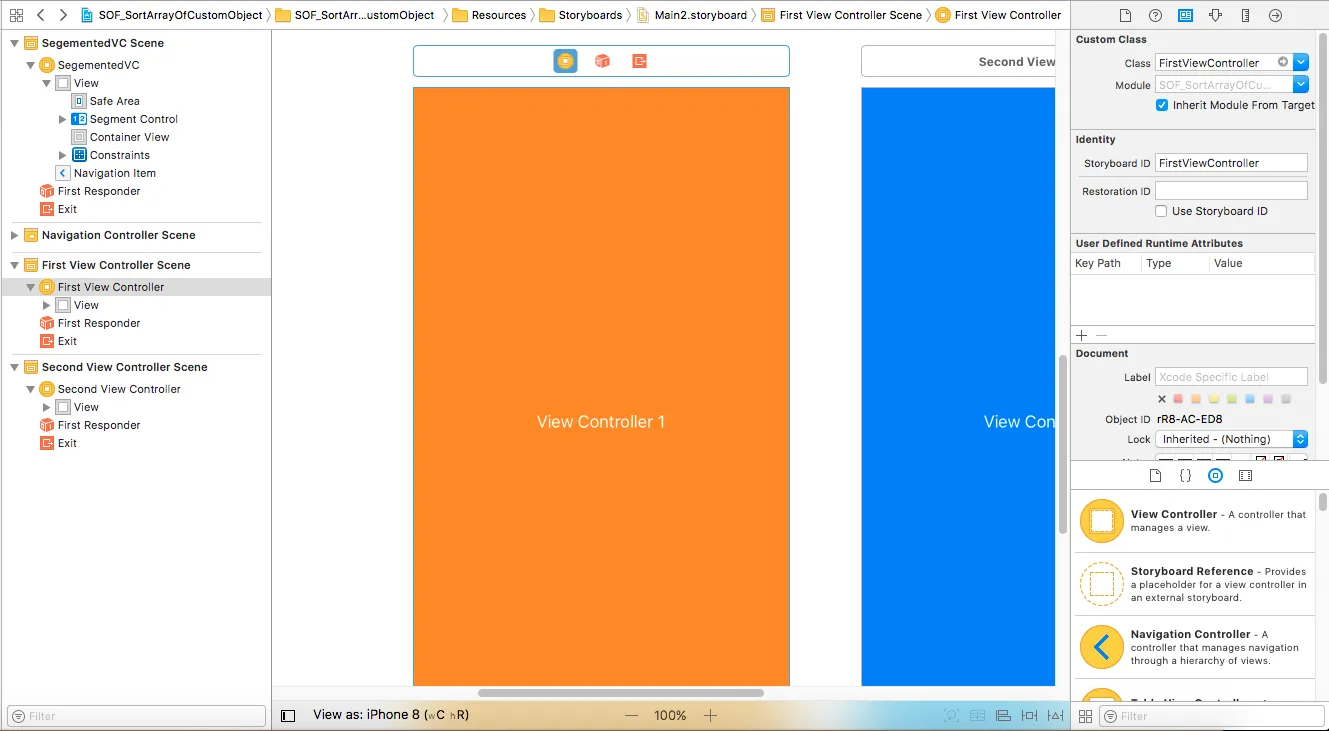Add a user defined runtime attribute
Viewport: 1329px width, 731px height.
click(1081, 335)
